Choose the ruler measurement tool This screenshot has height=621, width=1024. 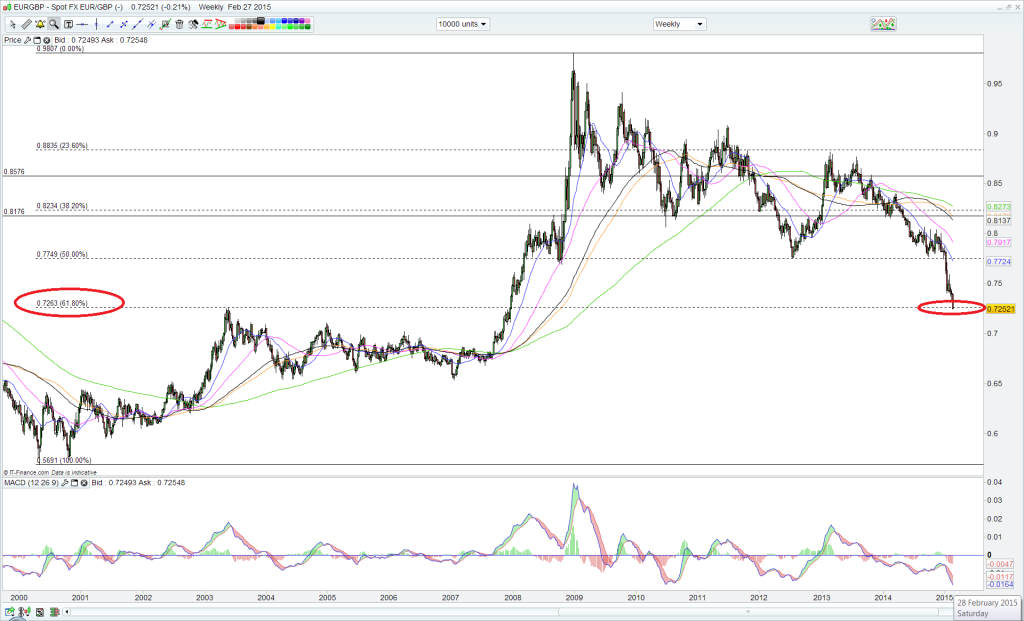coord(27,24)
